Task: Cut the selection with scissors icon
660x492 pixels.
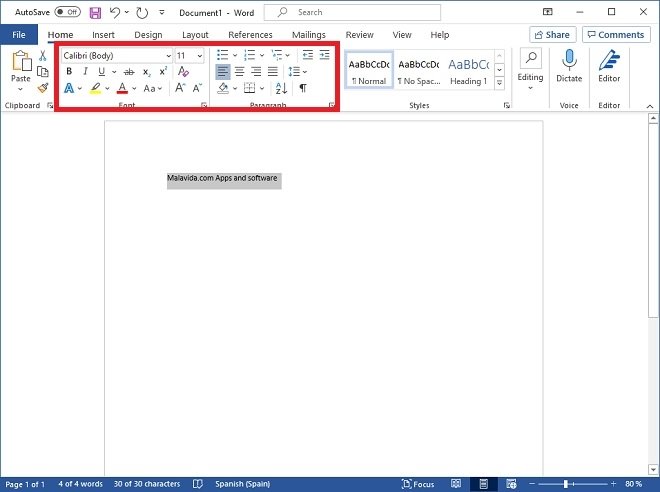Action: coord(43,56)
